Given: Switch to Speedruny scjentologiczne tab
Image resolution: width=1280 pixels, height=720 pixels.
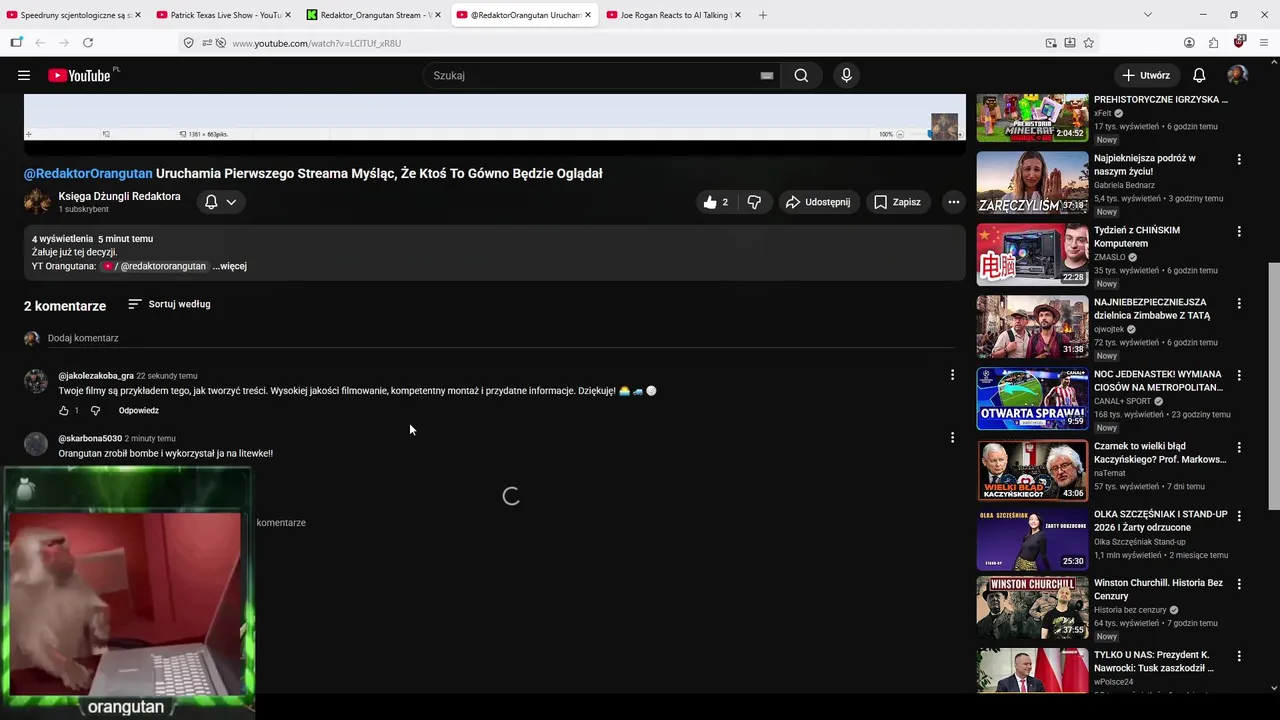Looking at the screenshot, I should pos(72,15).
